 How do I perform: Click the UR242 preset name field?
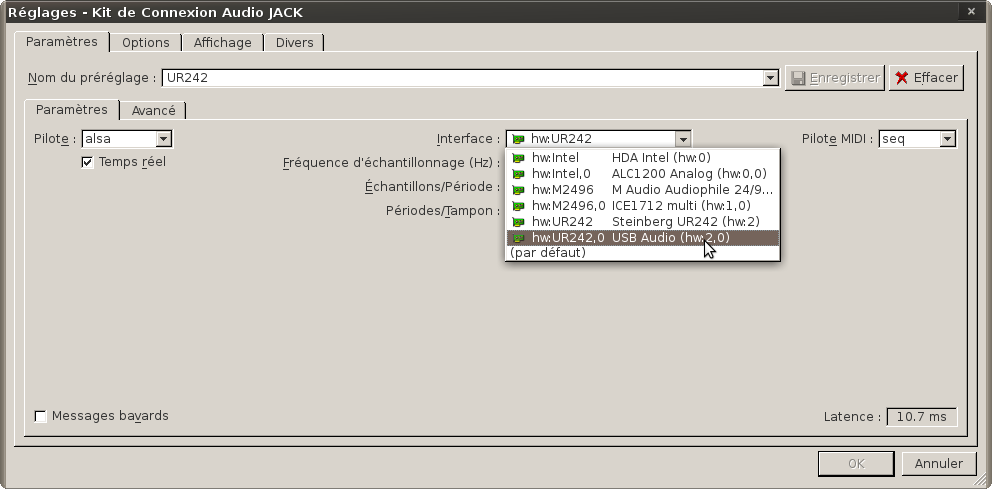462,78
